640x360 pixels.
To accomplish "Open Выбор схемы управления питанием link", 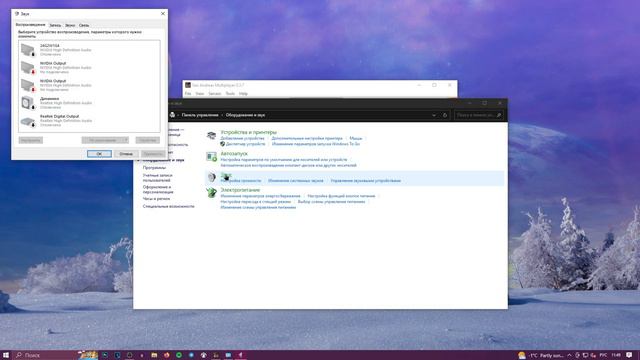I will coord(331,202).
